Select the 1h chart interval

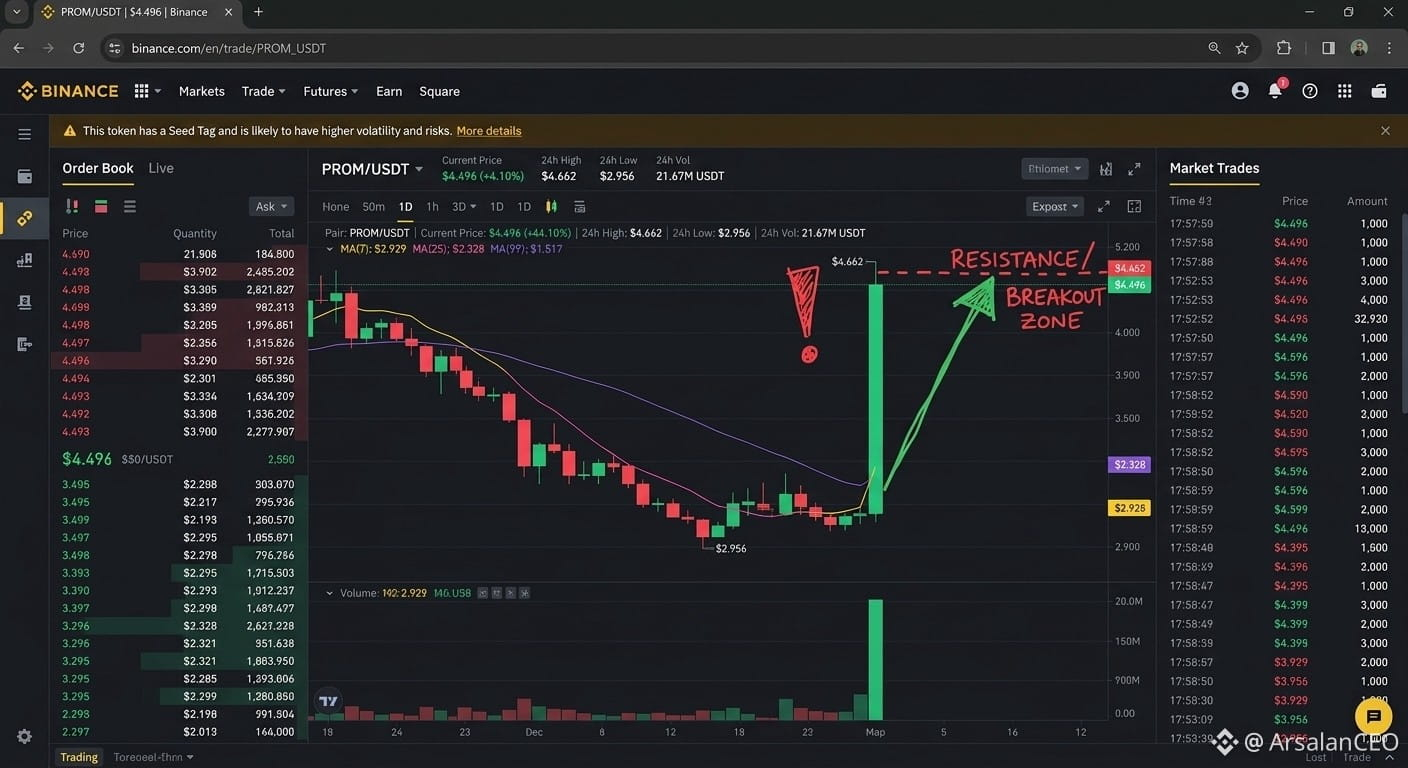pyautogui.click(x=432, y=207)
